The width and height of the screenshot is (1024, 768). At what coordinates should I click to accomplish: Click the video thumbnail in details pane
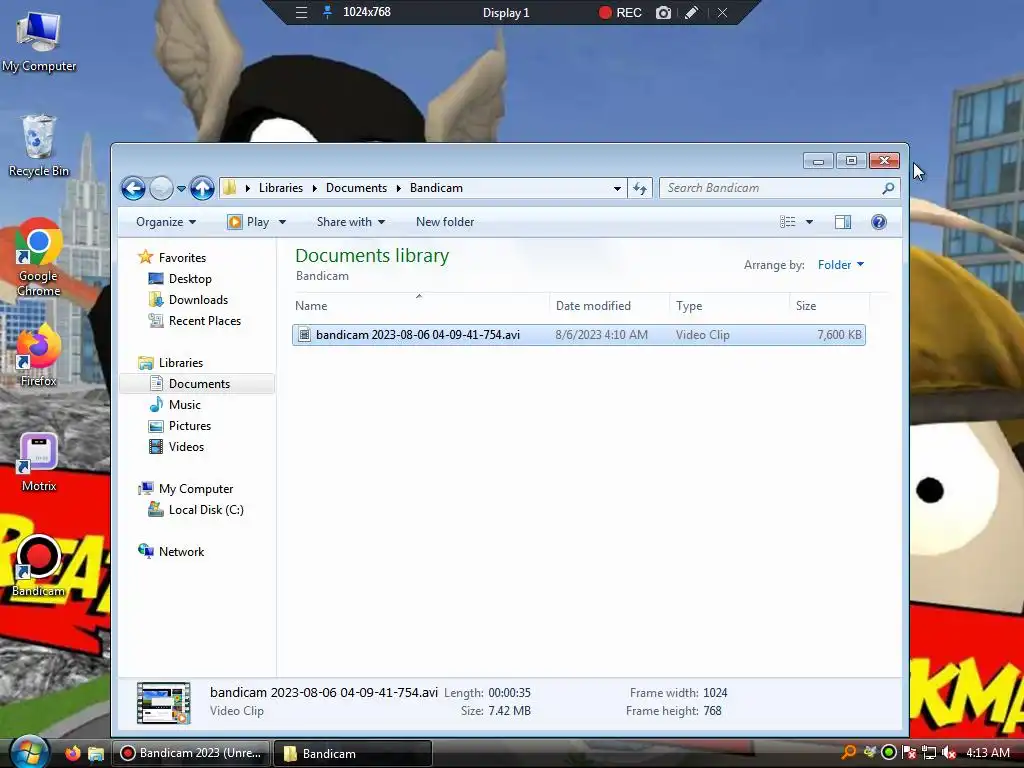coord(163,703)
